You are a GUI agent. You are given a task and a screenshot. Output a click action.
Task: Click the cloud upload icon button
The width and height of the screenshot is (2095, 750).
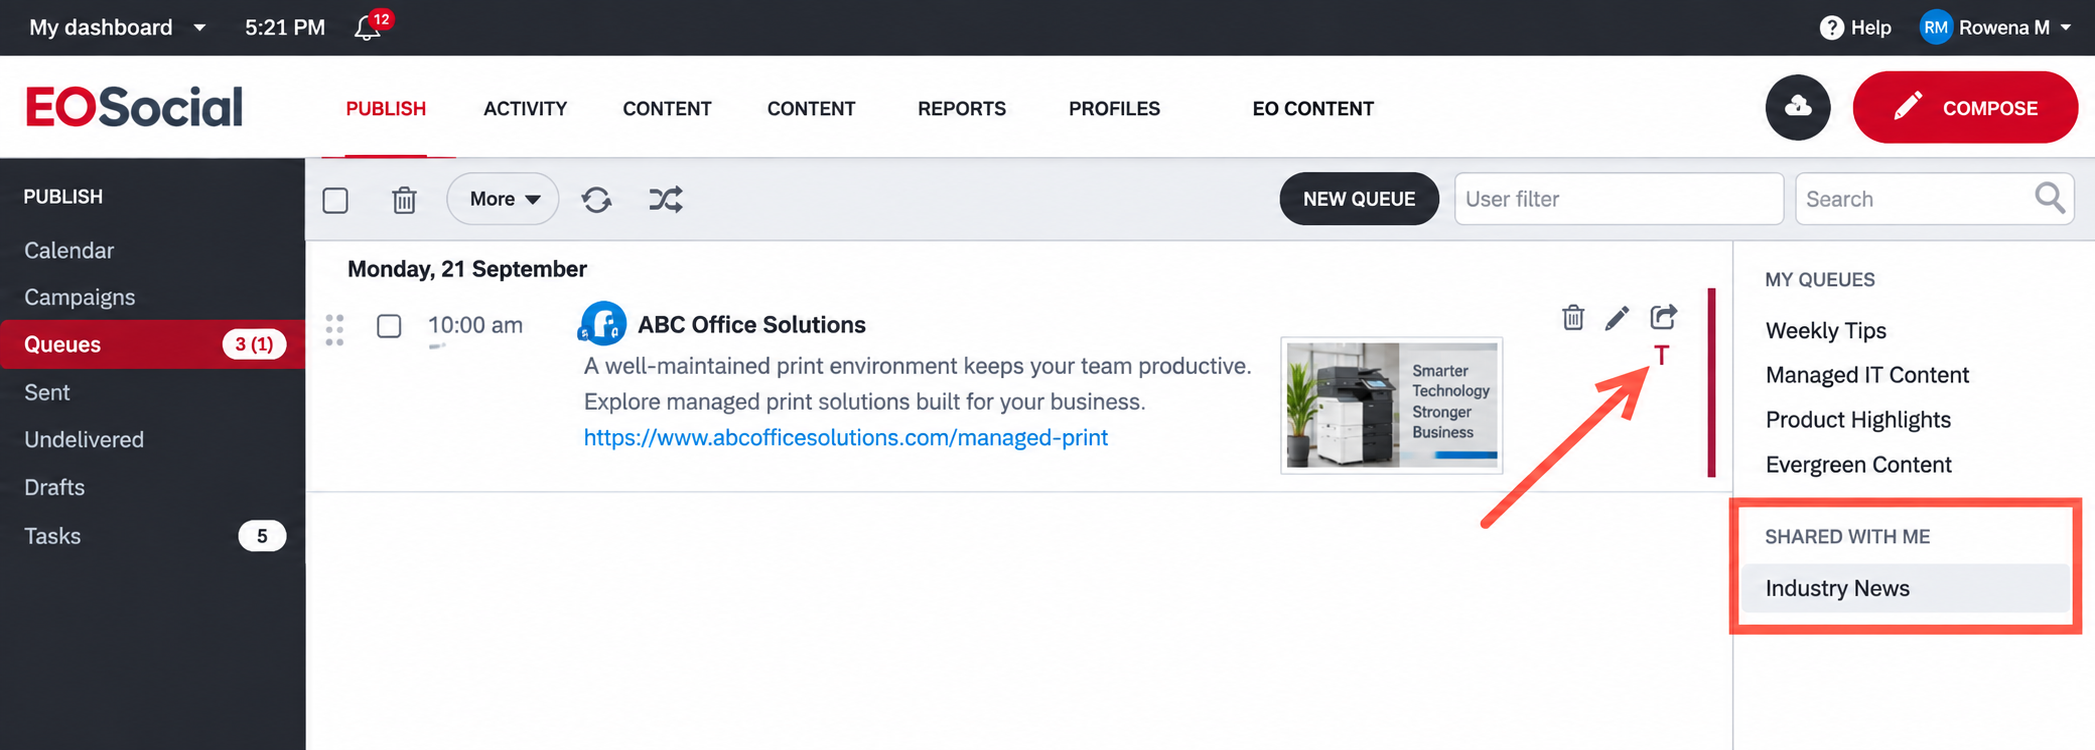[1798, 107]
